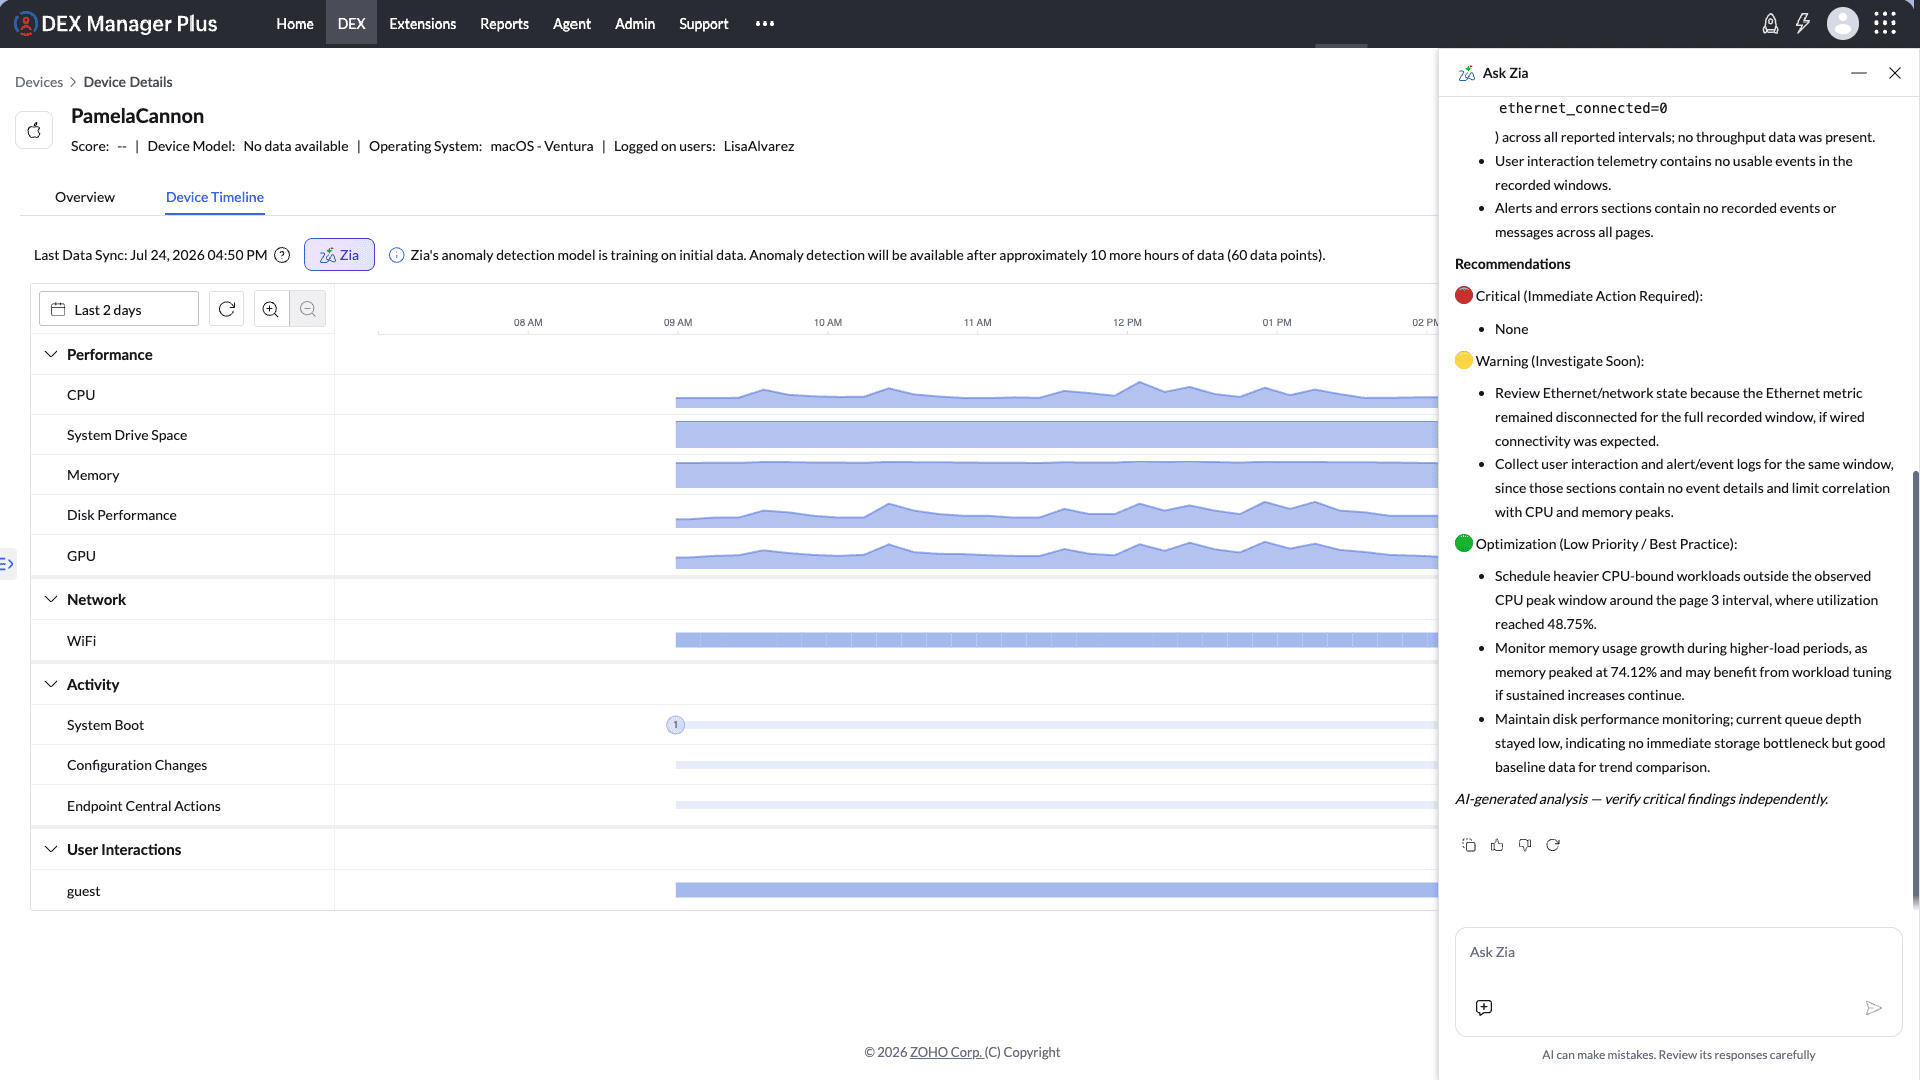Click the Apple device icon beside PamelaCannon
The image size is (1920, 1080).
(x=34, y=130)
